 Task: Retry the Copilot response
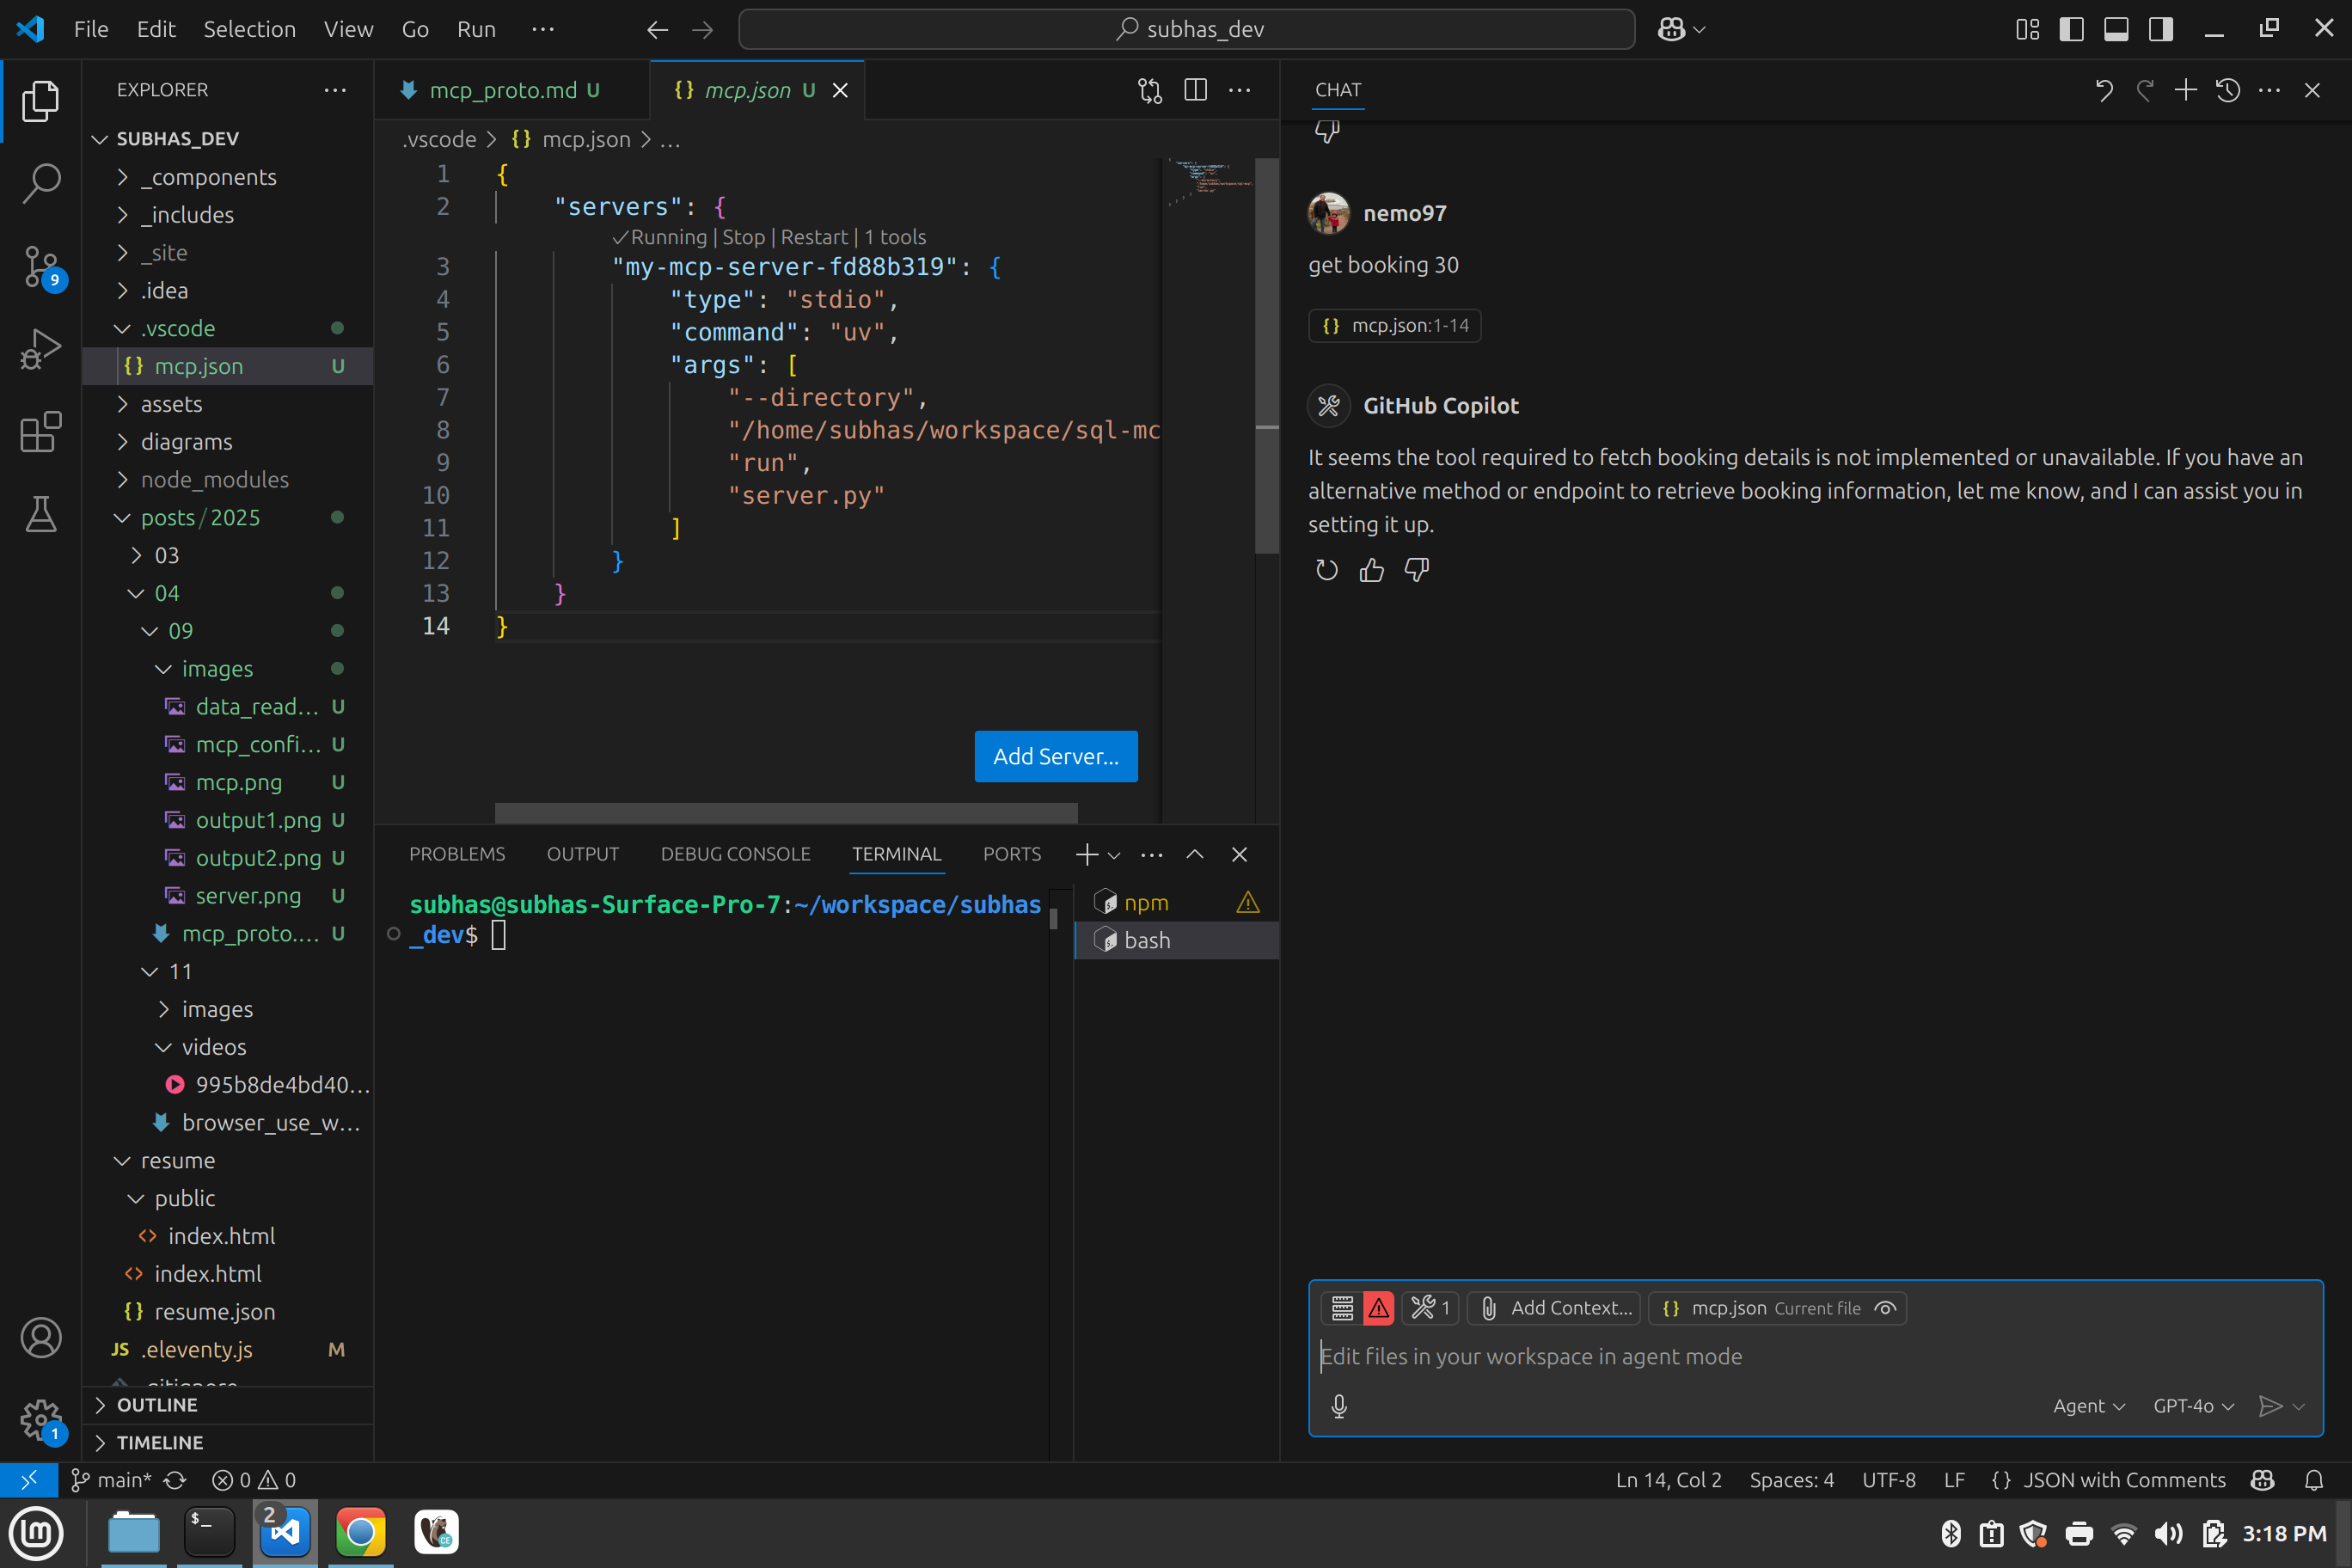1327,570
